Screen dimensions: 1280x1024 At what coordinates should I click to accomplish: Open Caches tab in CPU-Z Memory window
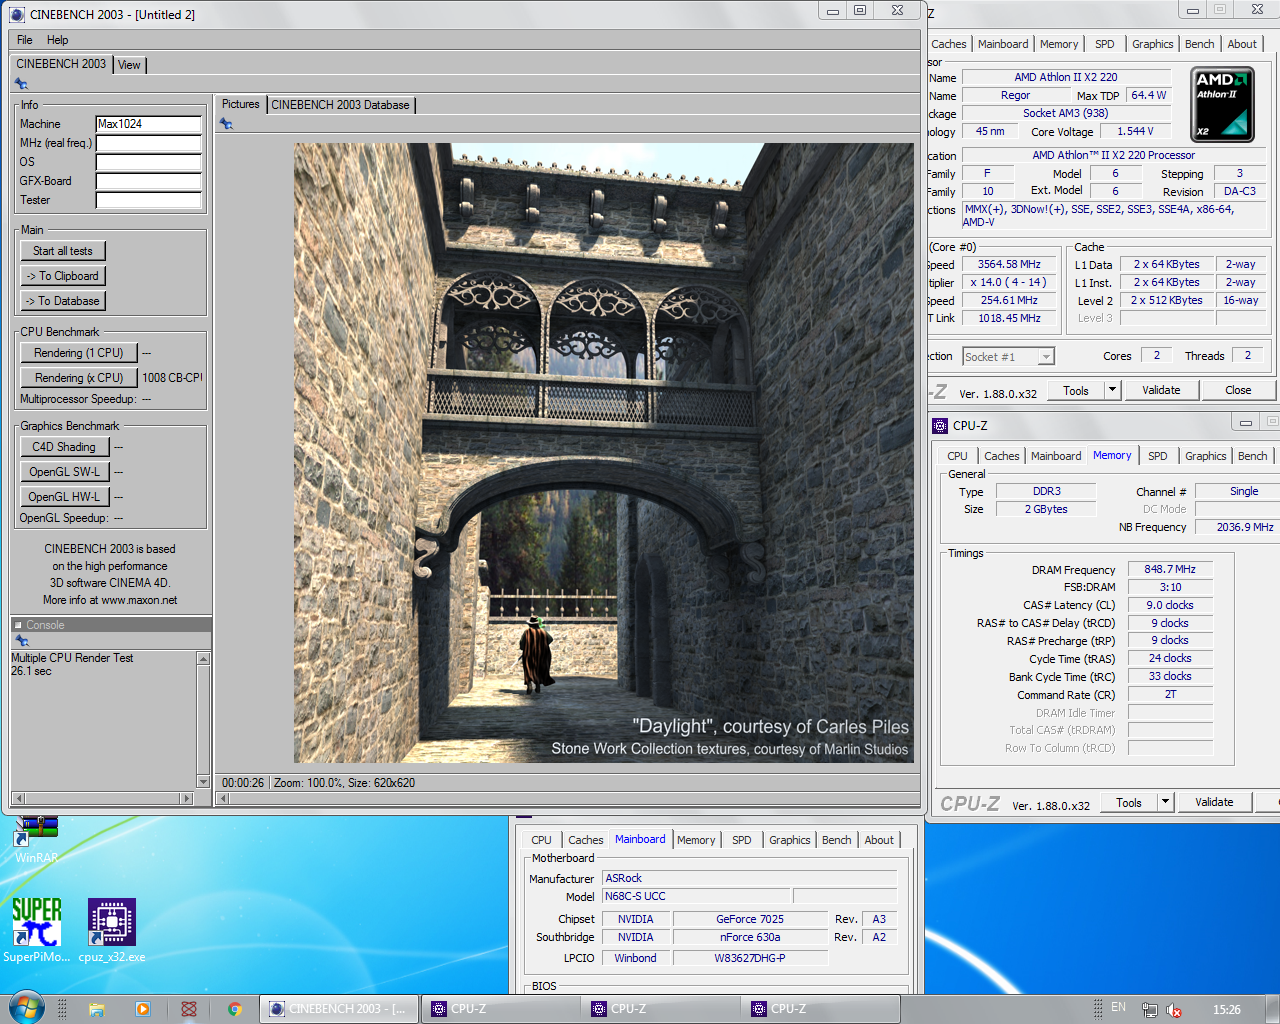click(x=1001, y=456)
